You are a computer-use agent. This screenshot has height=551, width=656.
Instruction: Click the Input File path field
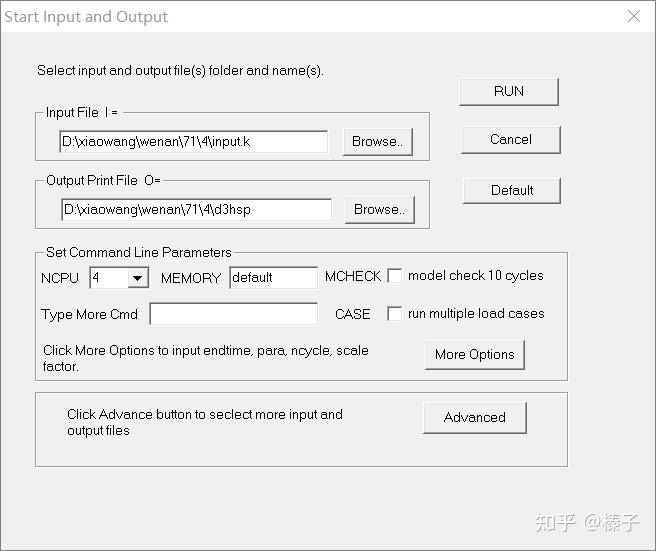194,142
